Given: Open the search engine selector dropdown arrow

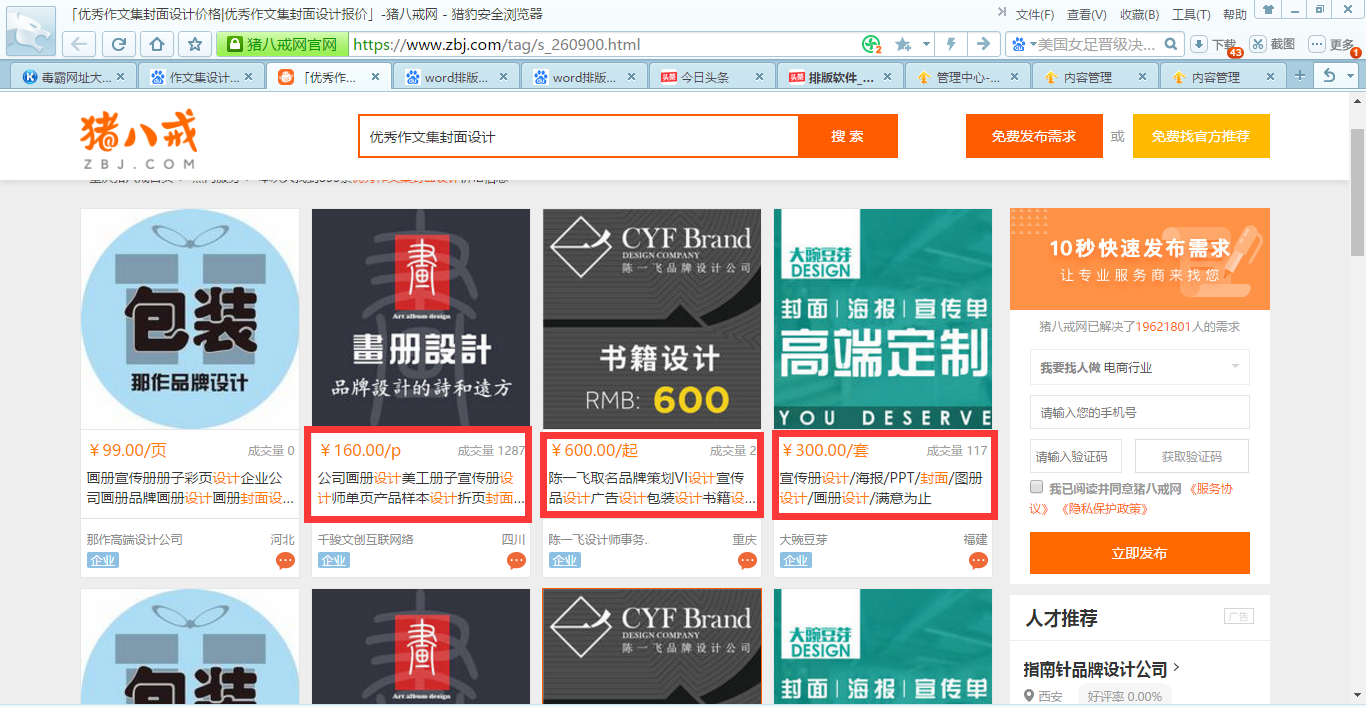Looking at the screenshot, I should pos(1029,45).
